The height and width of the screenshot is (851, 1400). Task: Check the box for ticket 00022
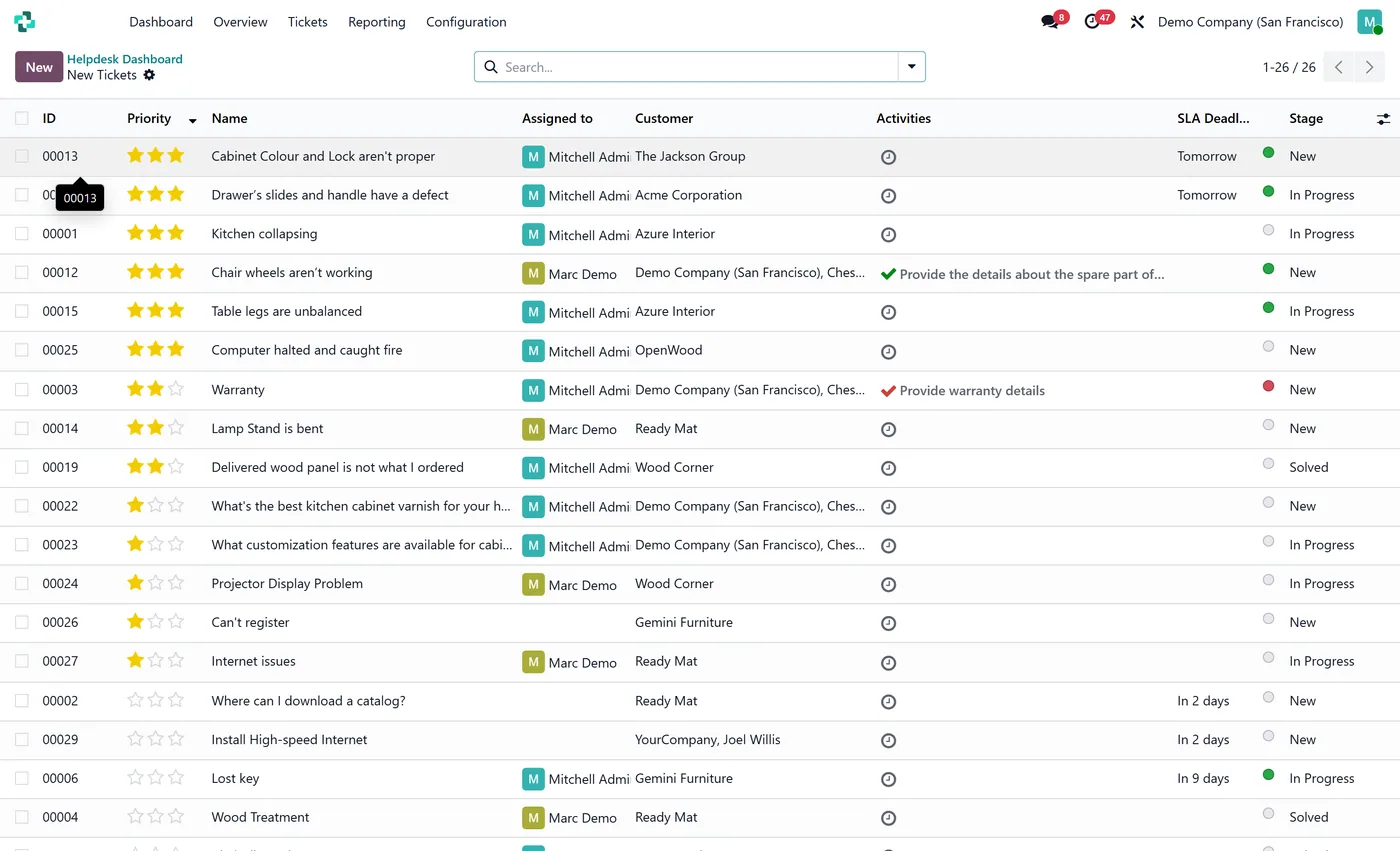click(22, 506)
